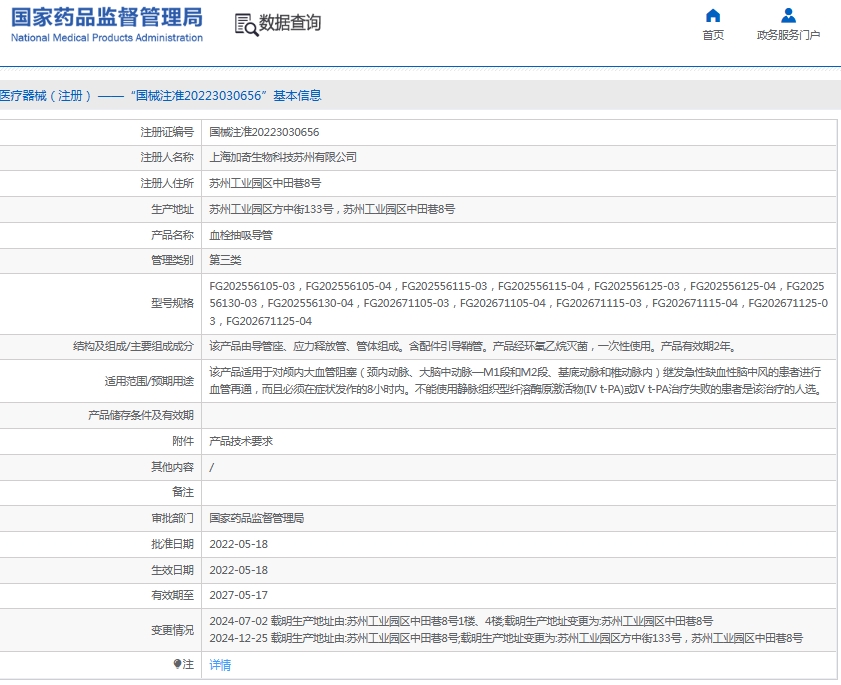
Task: Click the 审批部门 label
Action: (172, 518)
